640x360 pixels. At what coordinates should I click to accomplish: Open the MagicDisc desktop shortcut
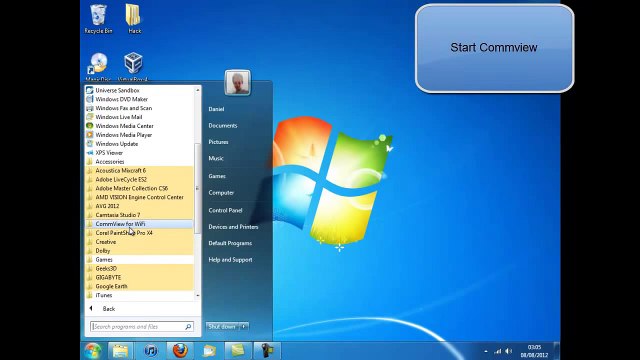coord(98,67)
